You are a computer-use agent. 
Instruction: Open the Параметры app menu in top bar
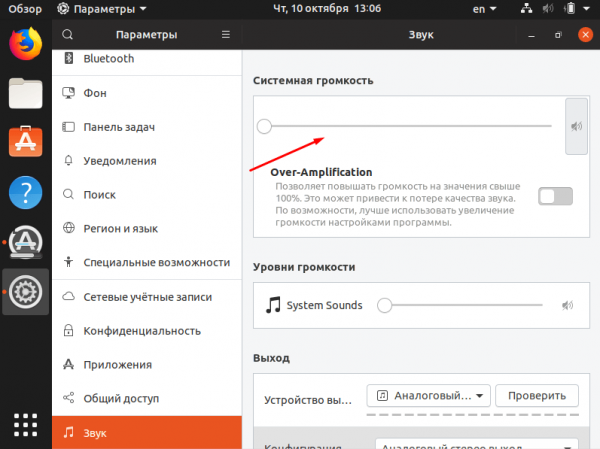pyautogui.click(x=102, y=9)
